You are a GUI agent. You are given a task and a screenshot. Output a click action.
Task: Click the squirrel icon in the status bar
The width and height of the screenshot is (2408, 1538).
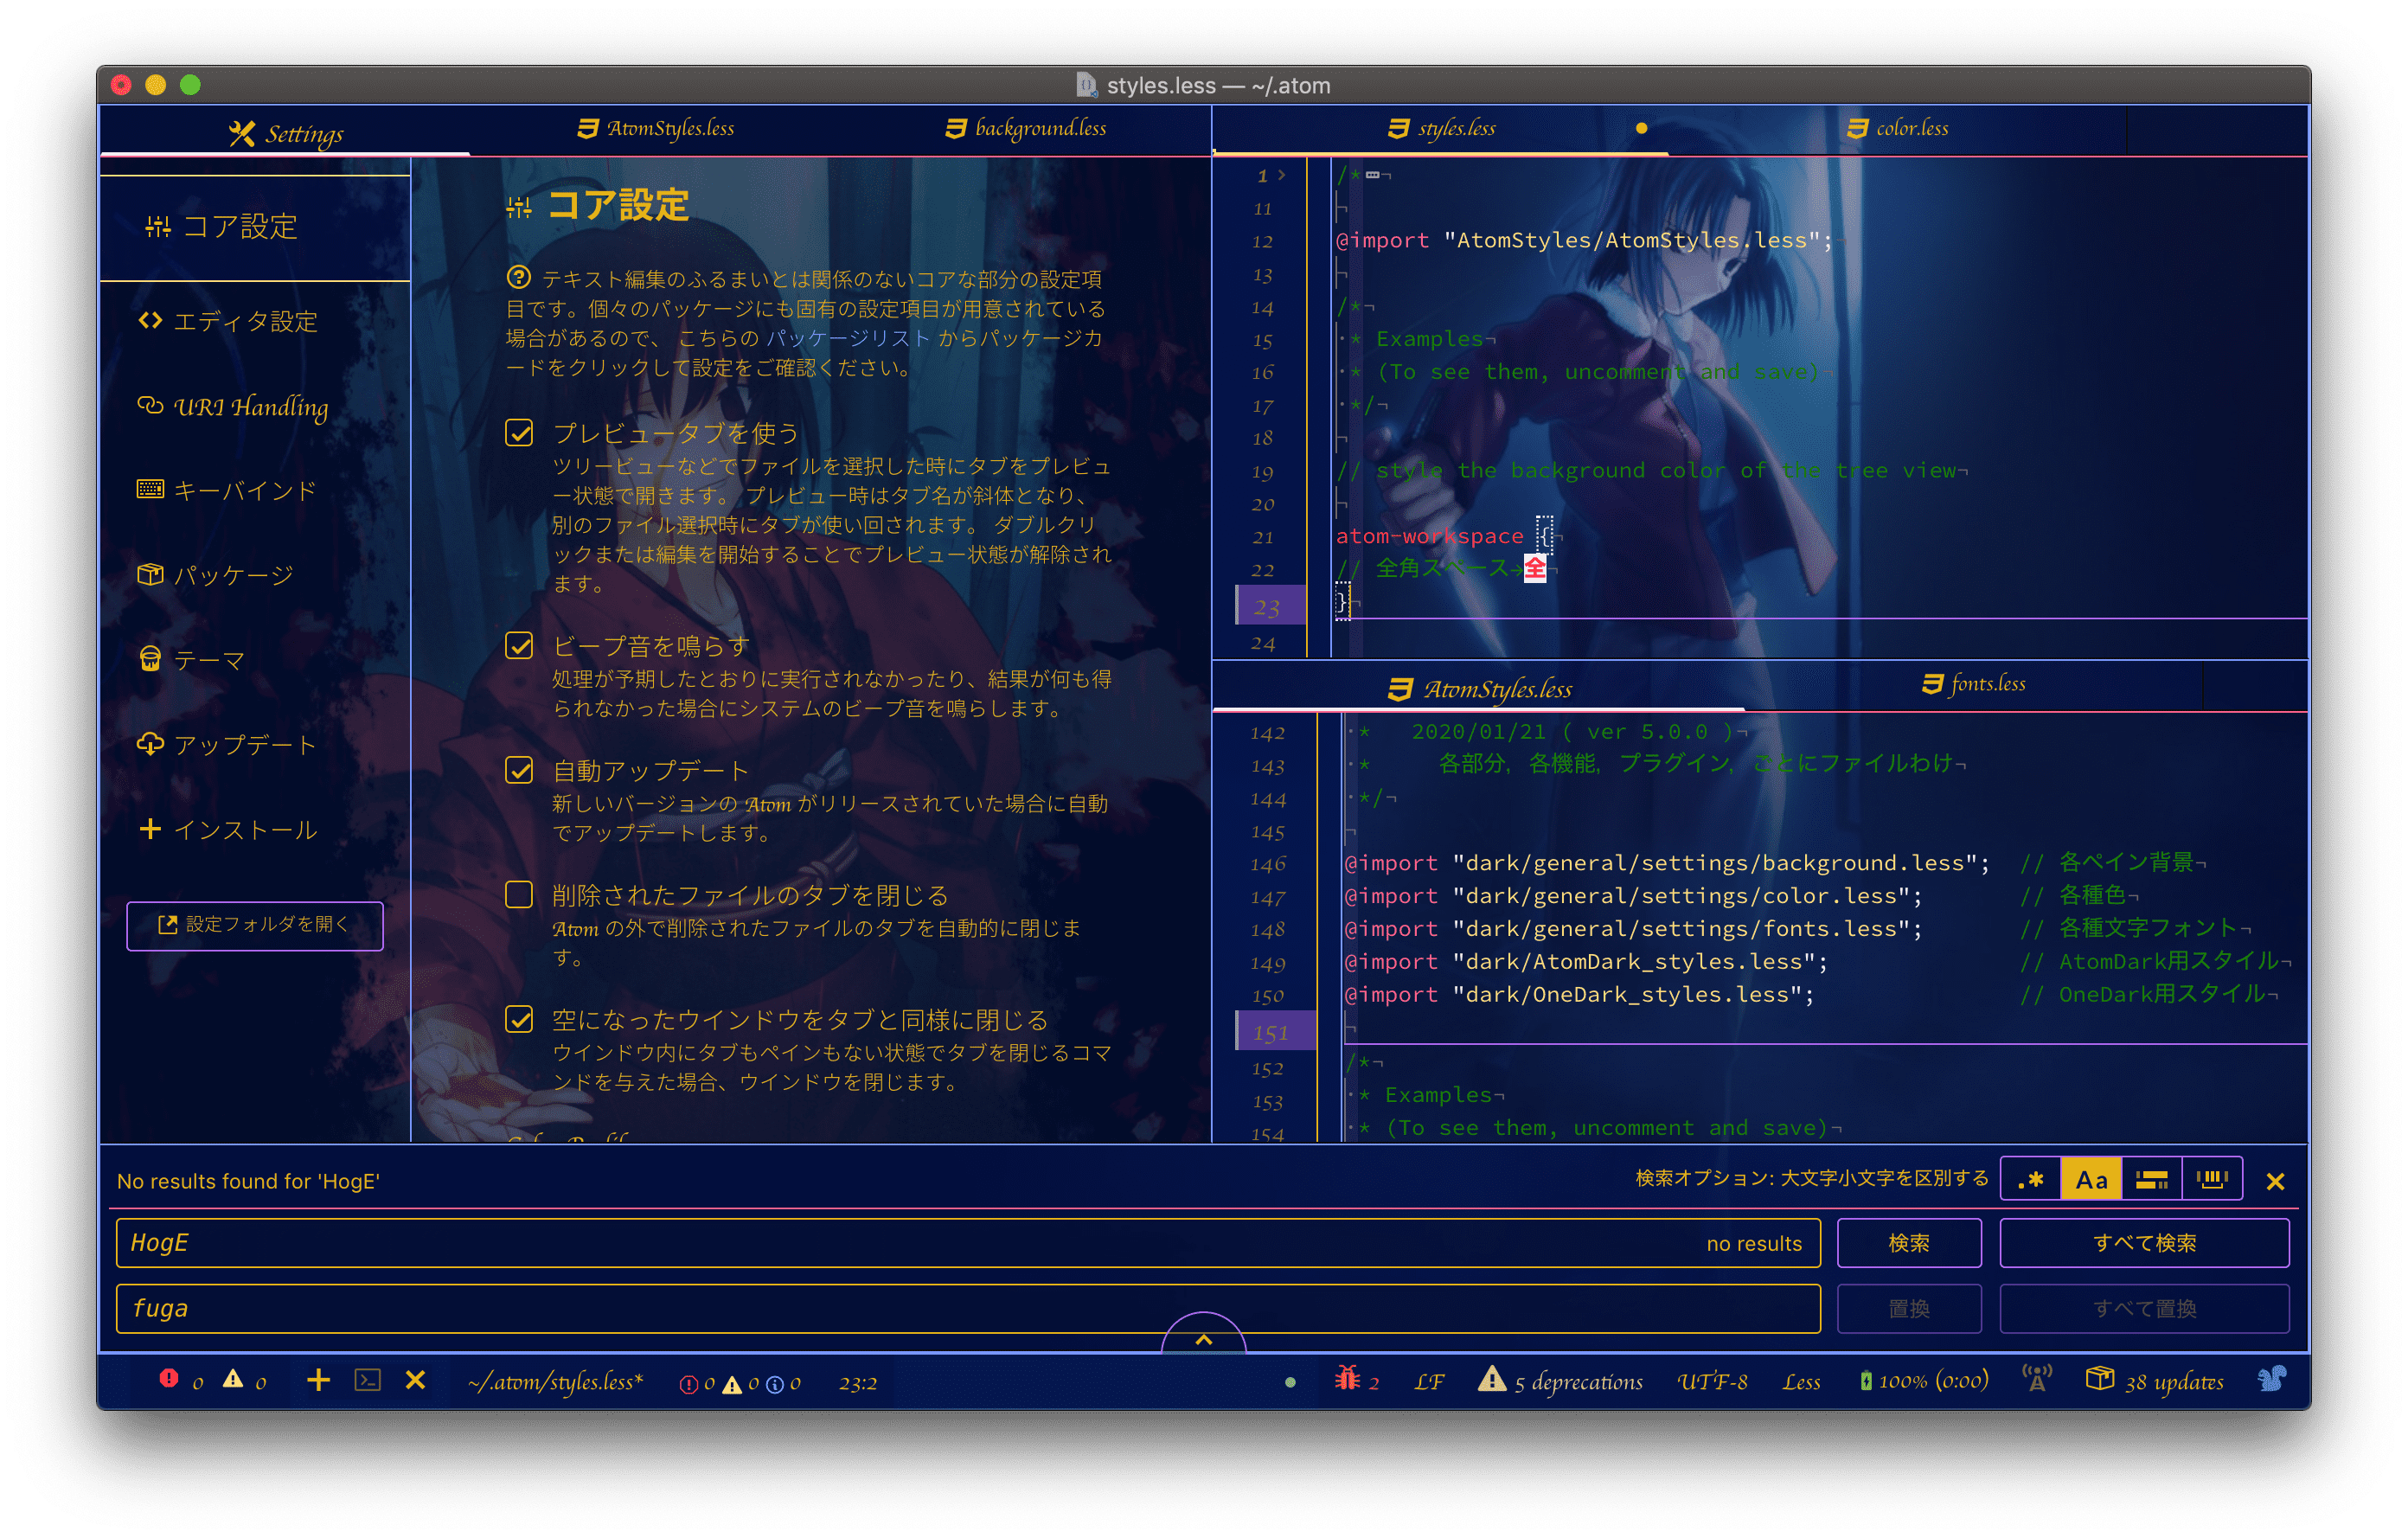click(2272, 1380)
